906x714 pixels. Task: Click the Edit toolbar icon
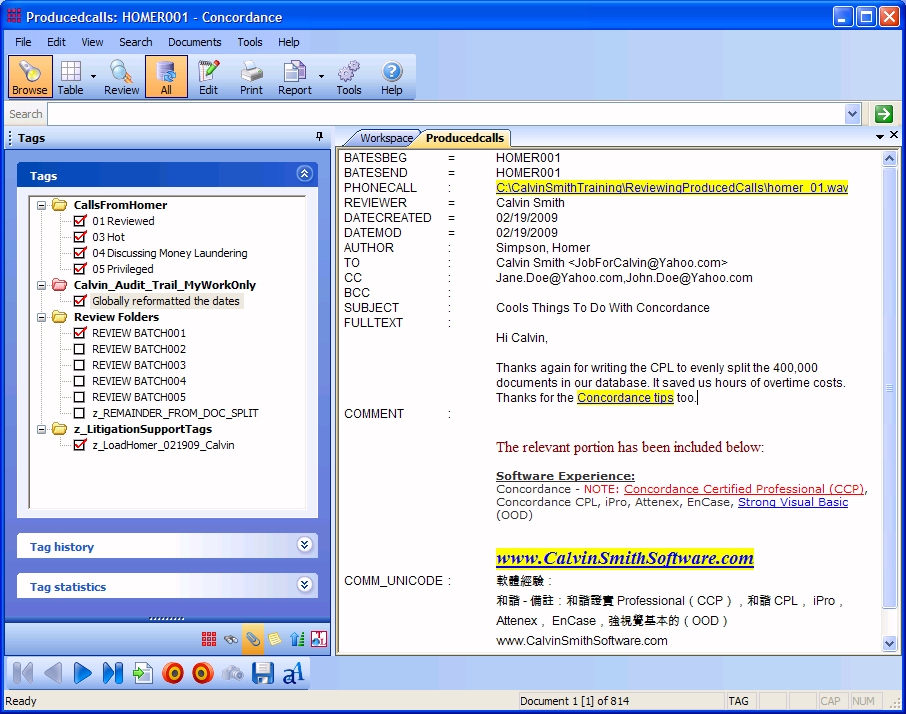point(208,77)
